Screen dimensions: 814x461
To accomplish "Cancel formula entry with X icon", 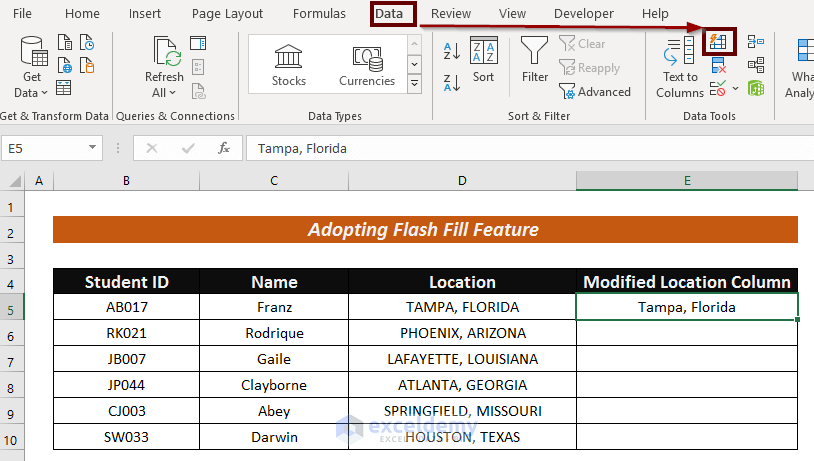I will click(152, 148).
